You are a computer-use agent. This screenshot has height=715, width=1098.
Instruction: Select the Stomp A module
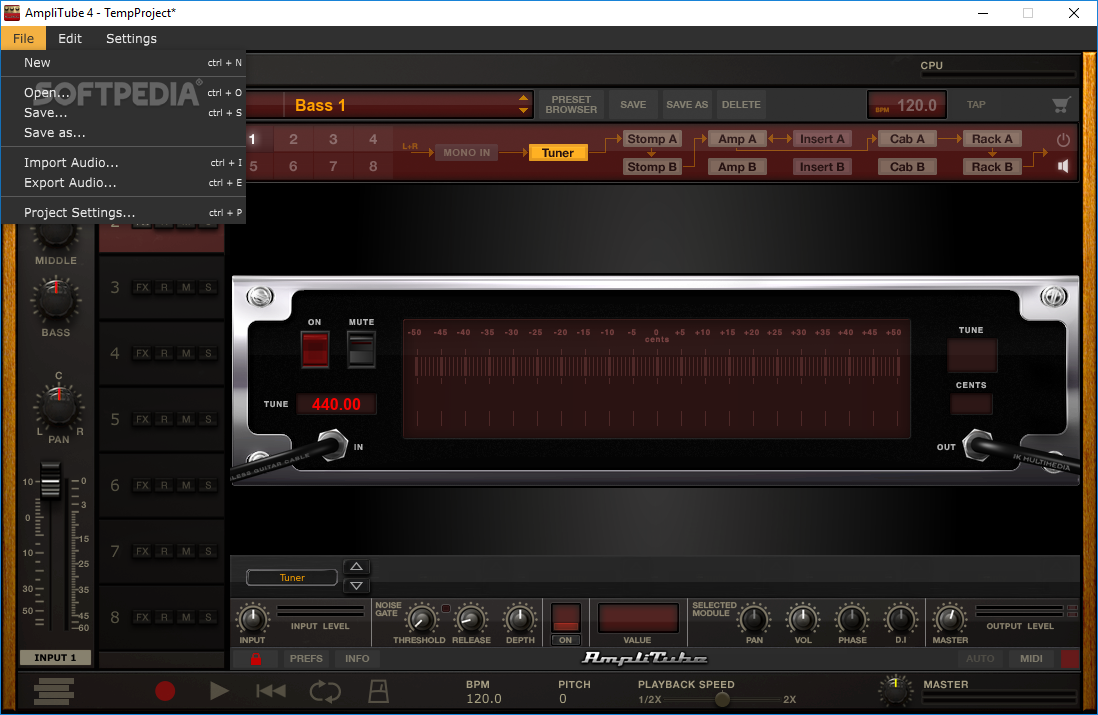(652, 139)
